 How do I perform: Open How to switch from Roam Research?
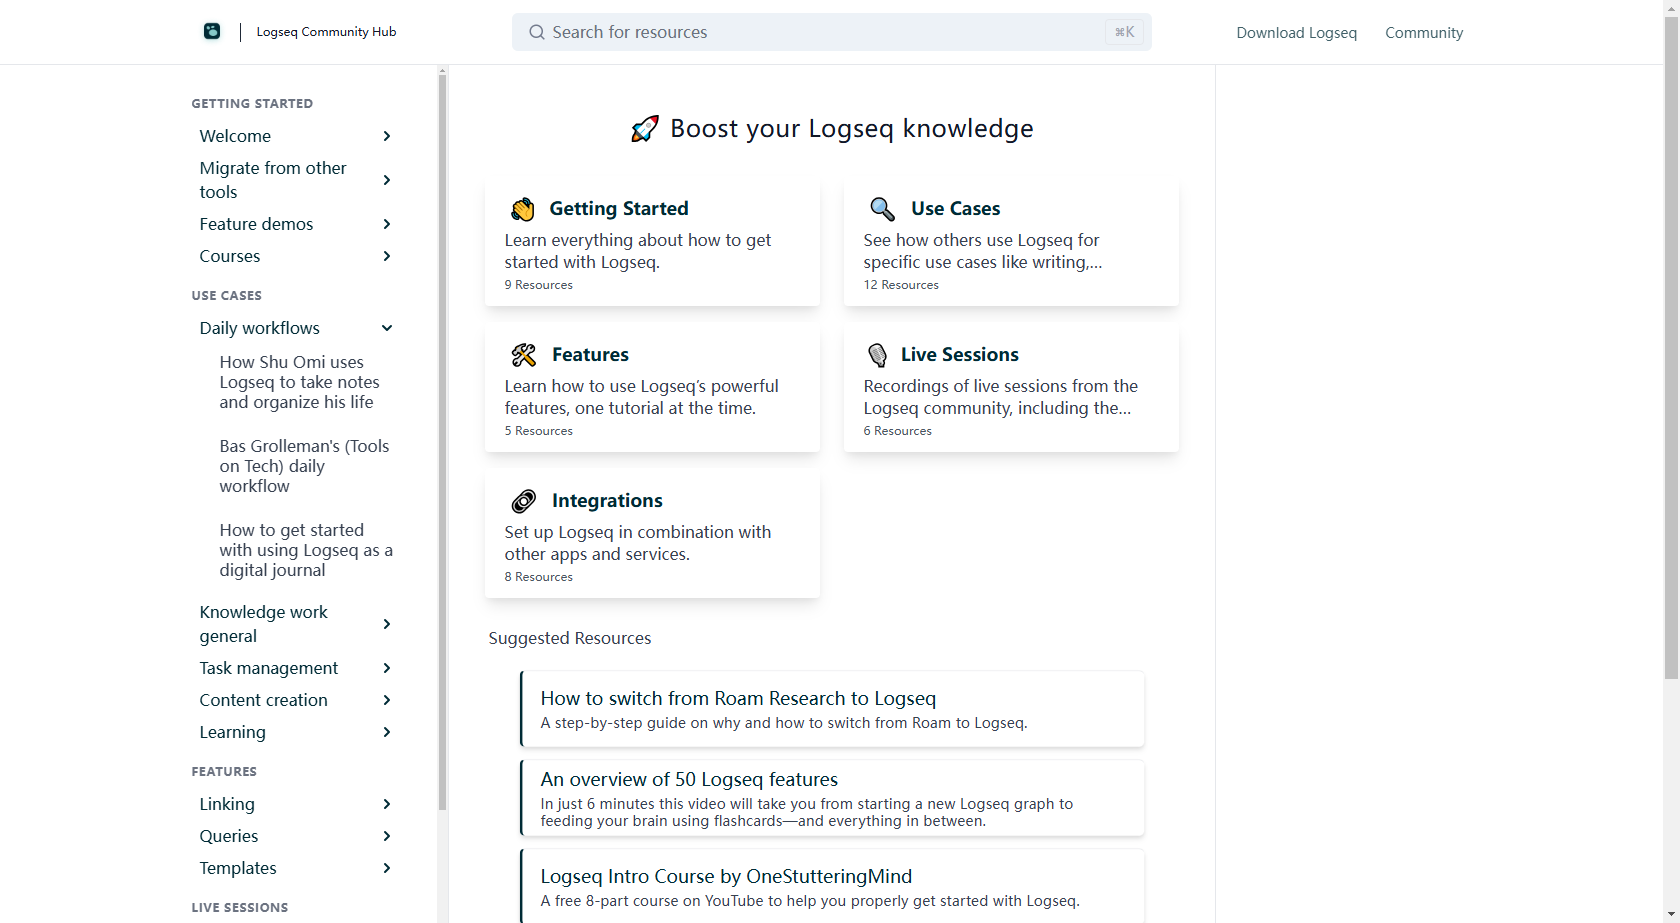pos(738,698)
